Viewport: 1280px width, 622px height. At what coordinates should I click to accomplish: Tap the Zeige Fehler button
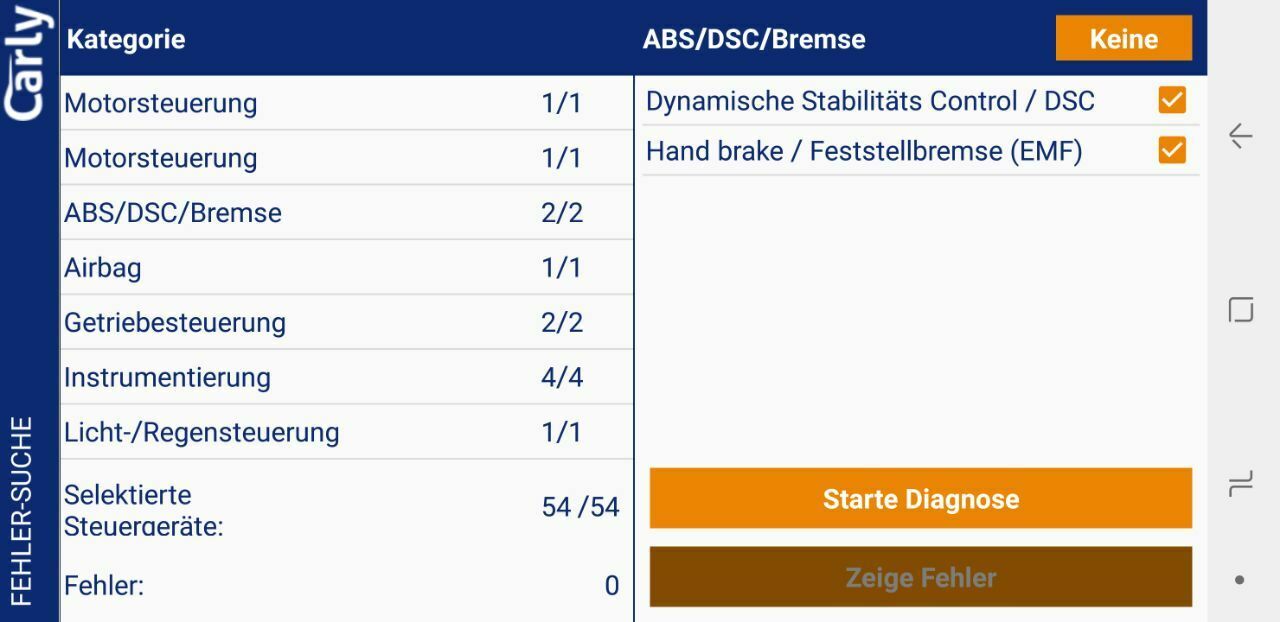click(921, 577)
